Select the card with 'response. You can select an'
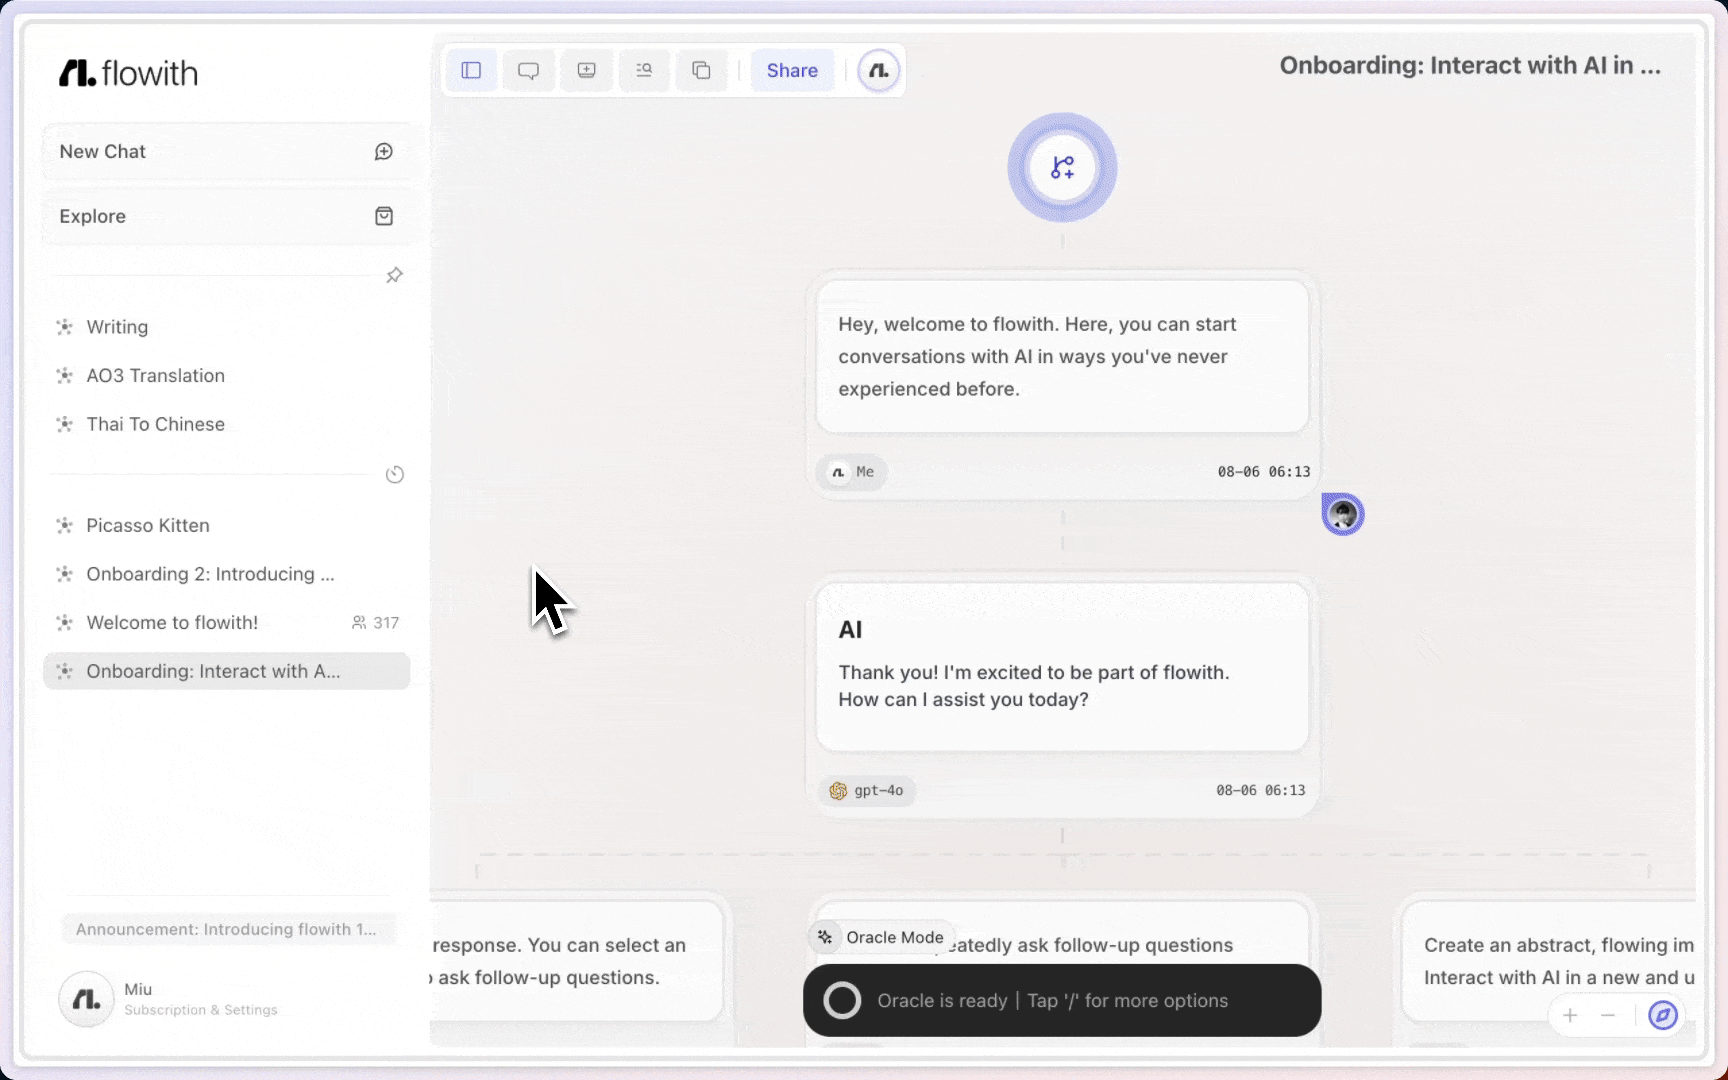The image size is (1728, 1080). (576, 961)
